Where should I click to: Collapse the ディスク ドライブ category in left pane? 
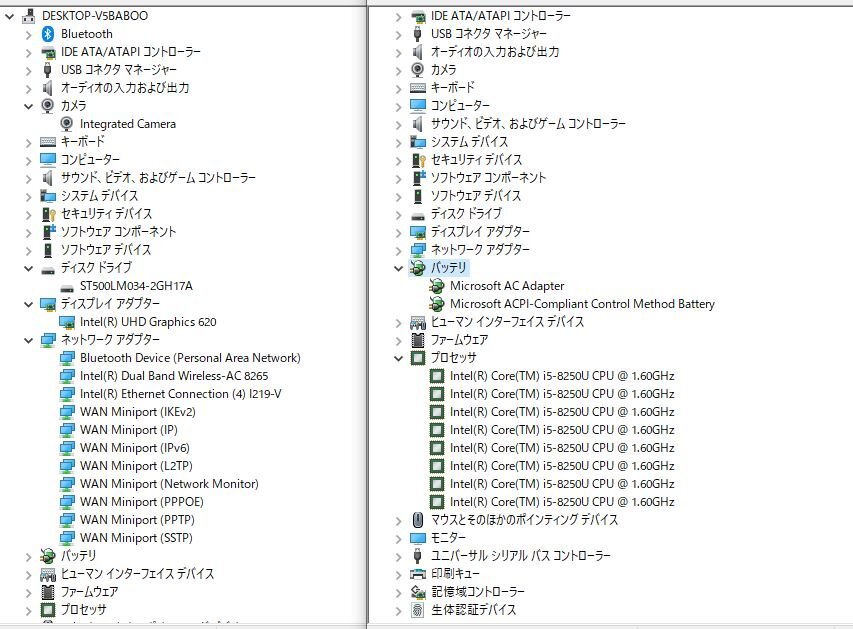pyautogui.click(x=28, y=268)
